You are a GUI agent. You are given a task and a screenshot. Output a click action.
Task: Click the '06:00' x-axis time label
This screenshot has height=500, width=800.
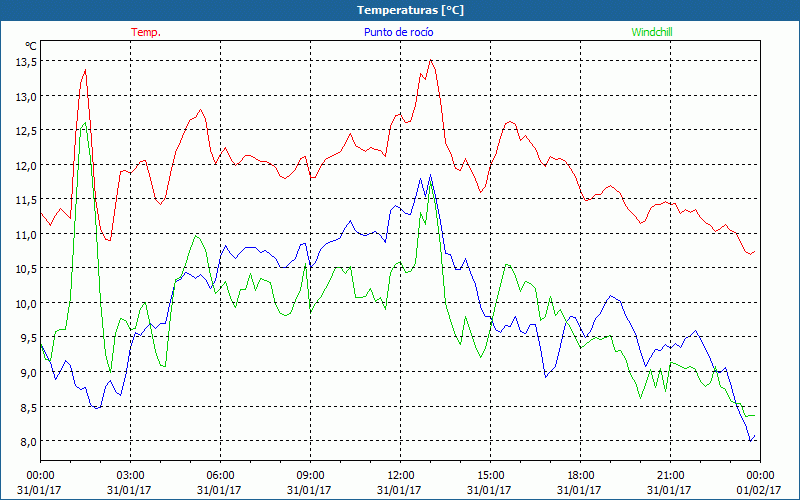click(220, 475)
